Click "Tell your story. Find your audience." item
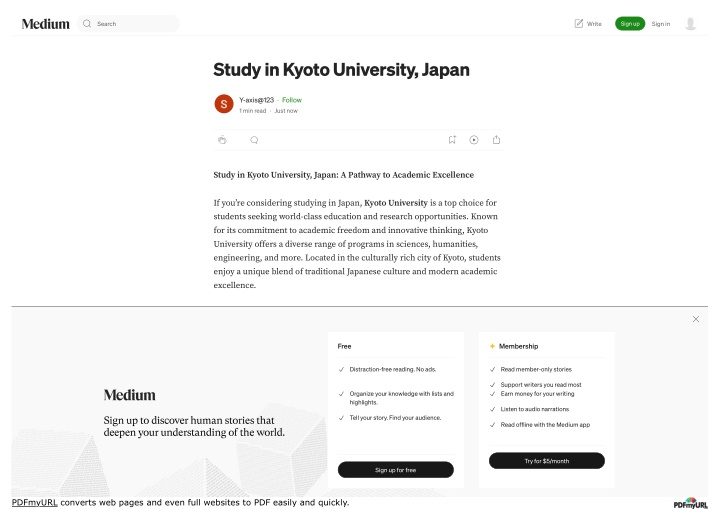The width and height of the screenshot is (720, 509). [395, 418]
